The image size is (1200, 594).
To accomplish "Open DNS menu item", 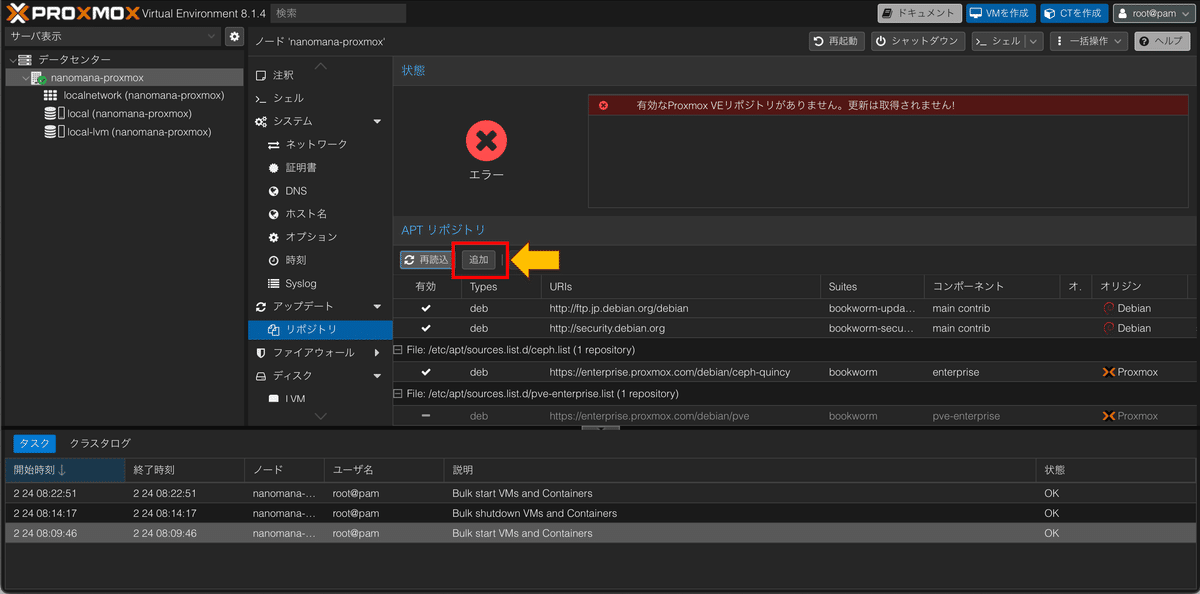I will click(320, 190).
